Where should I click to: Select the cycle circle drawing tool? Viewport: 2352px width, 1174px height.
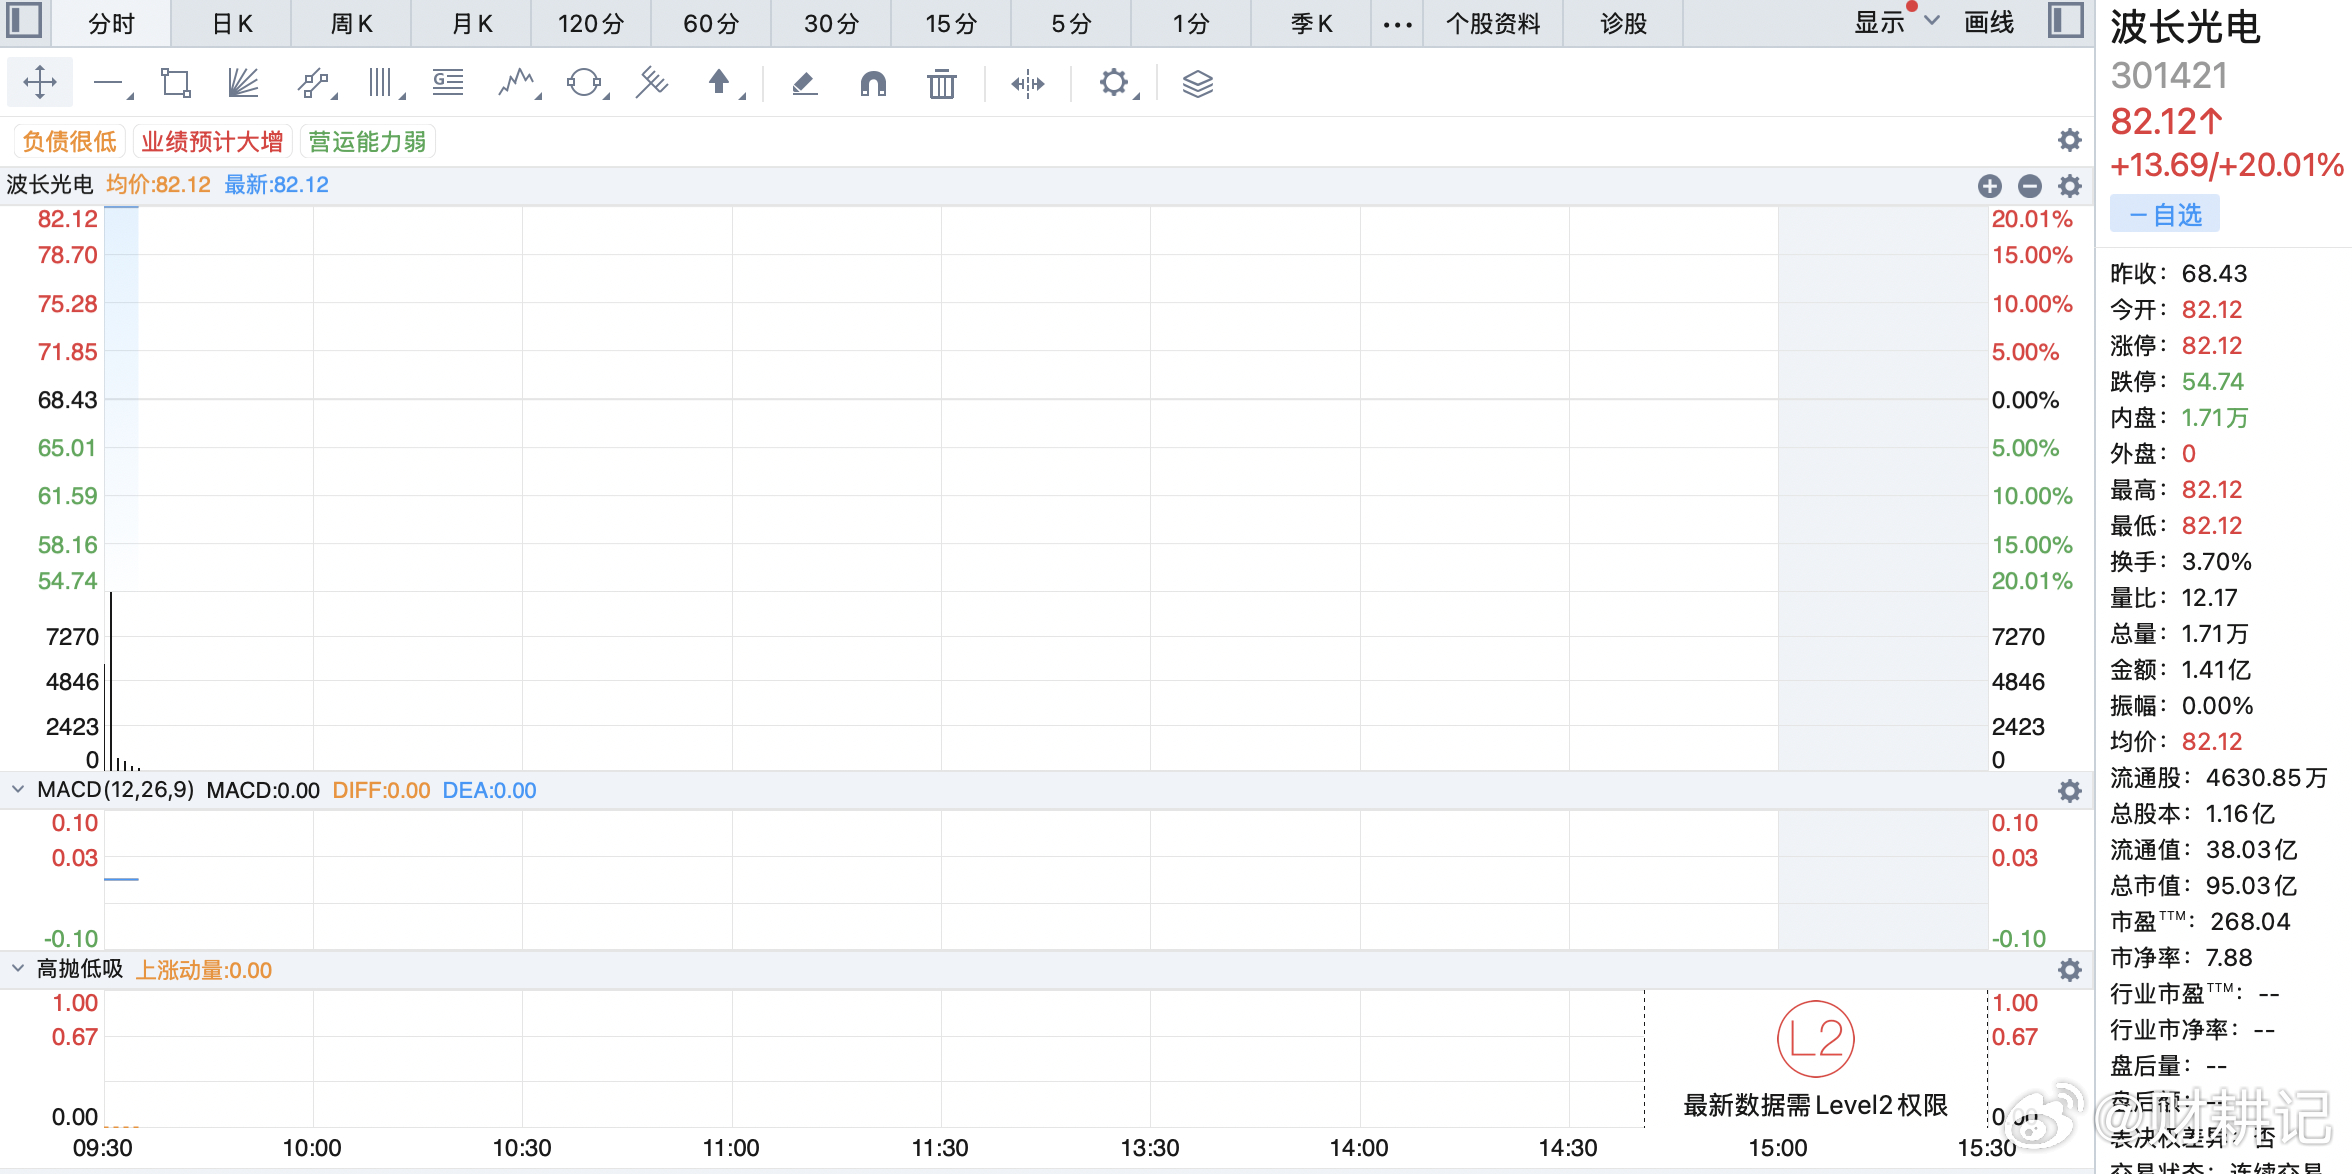[586, 83]
